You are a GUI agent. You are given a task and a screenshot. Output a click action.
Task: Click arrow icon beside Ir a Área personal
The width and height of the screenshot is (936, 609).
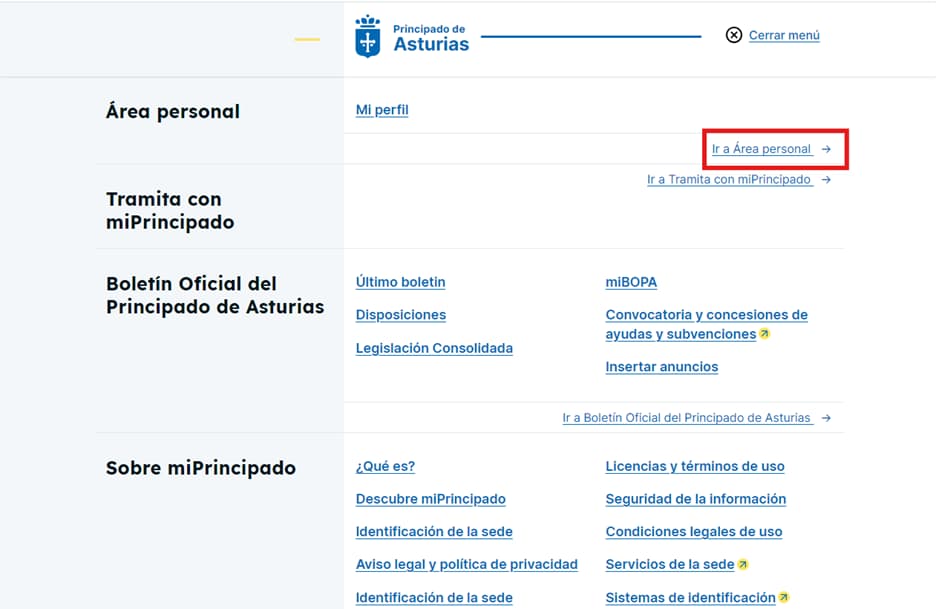[826, 149]
